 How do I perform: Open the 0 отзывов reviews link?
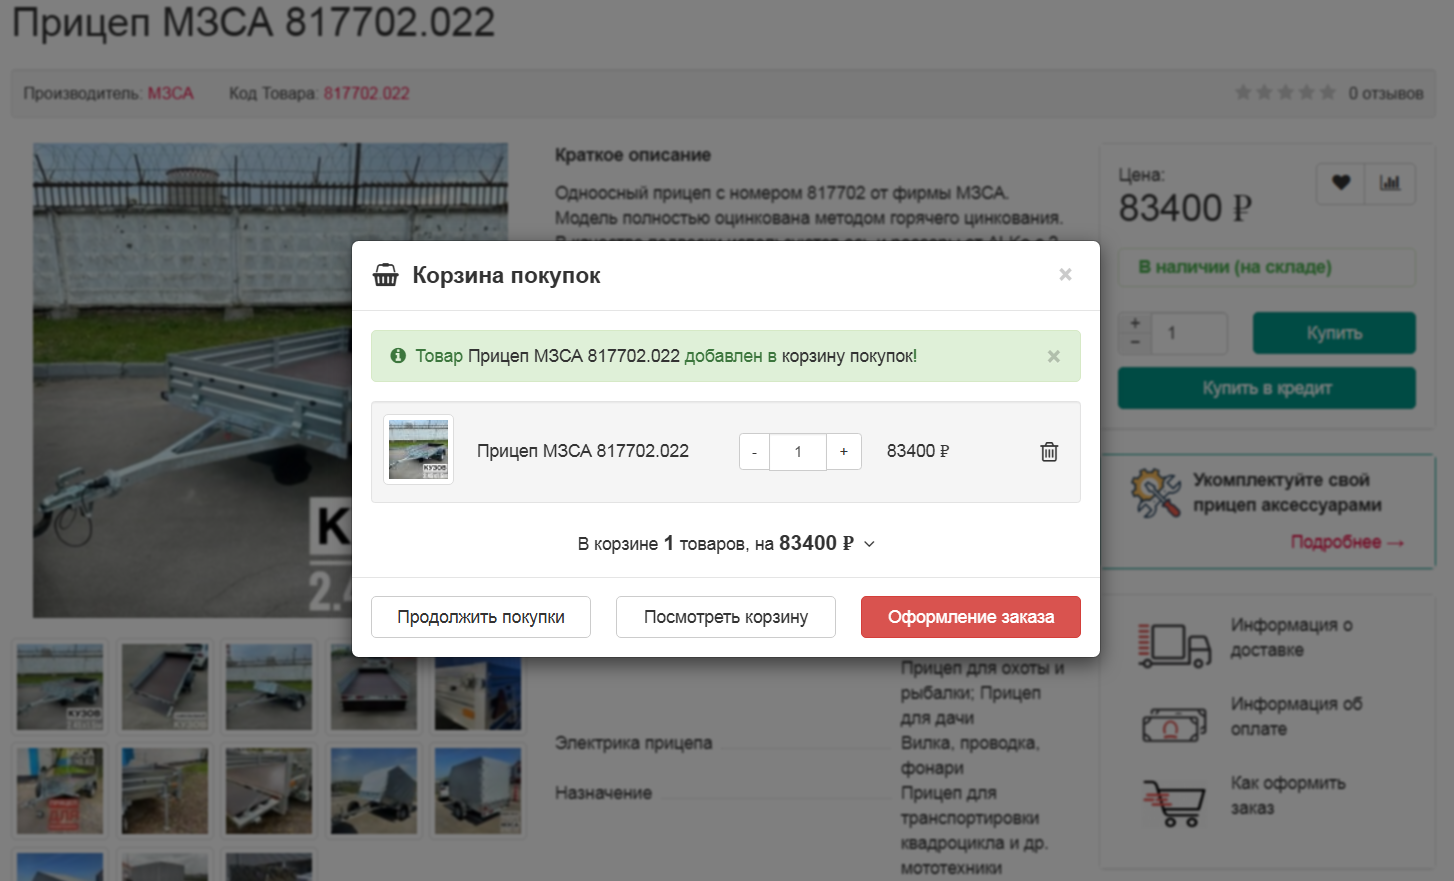click(1385, 93)
